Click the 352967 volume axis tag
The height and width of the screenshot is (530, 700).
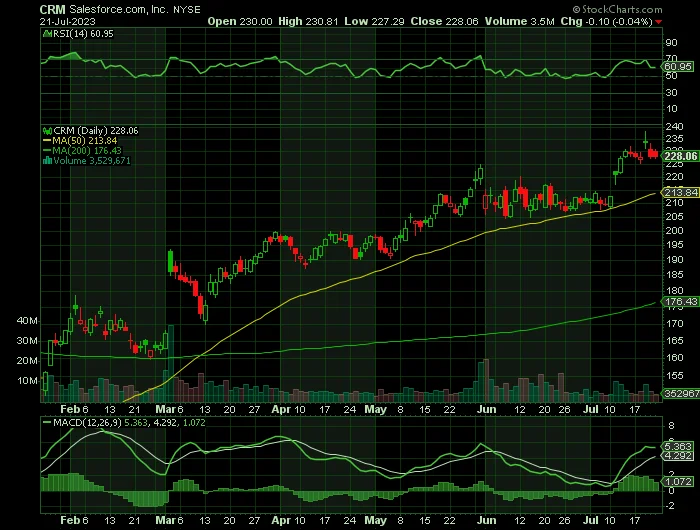point(679,394)
